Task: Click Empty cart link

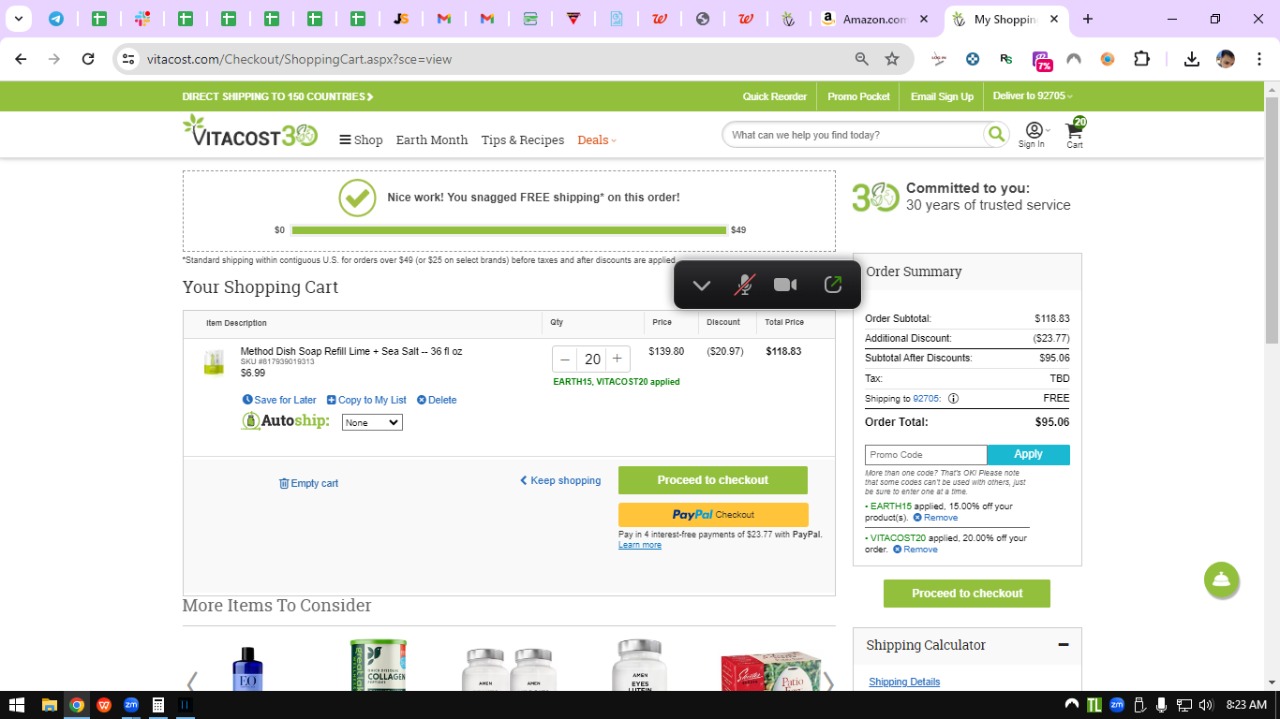Action: pyautogui.click(x=308, y=483)
